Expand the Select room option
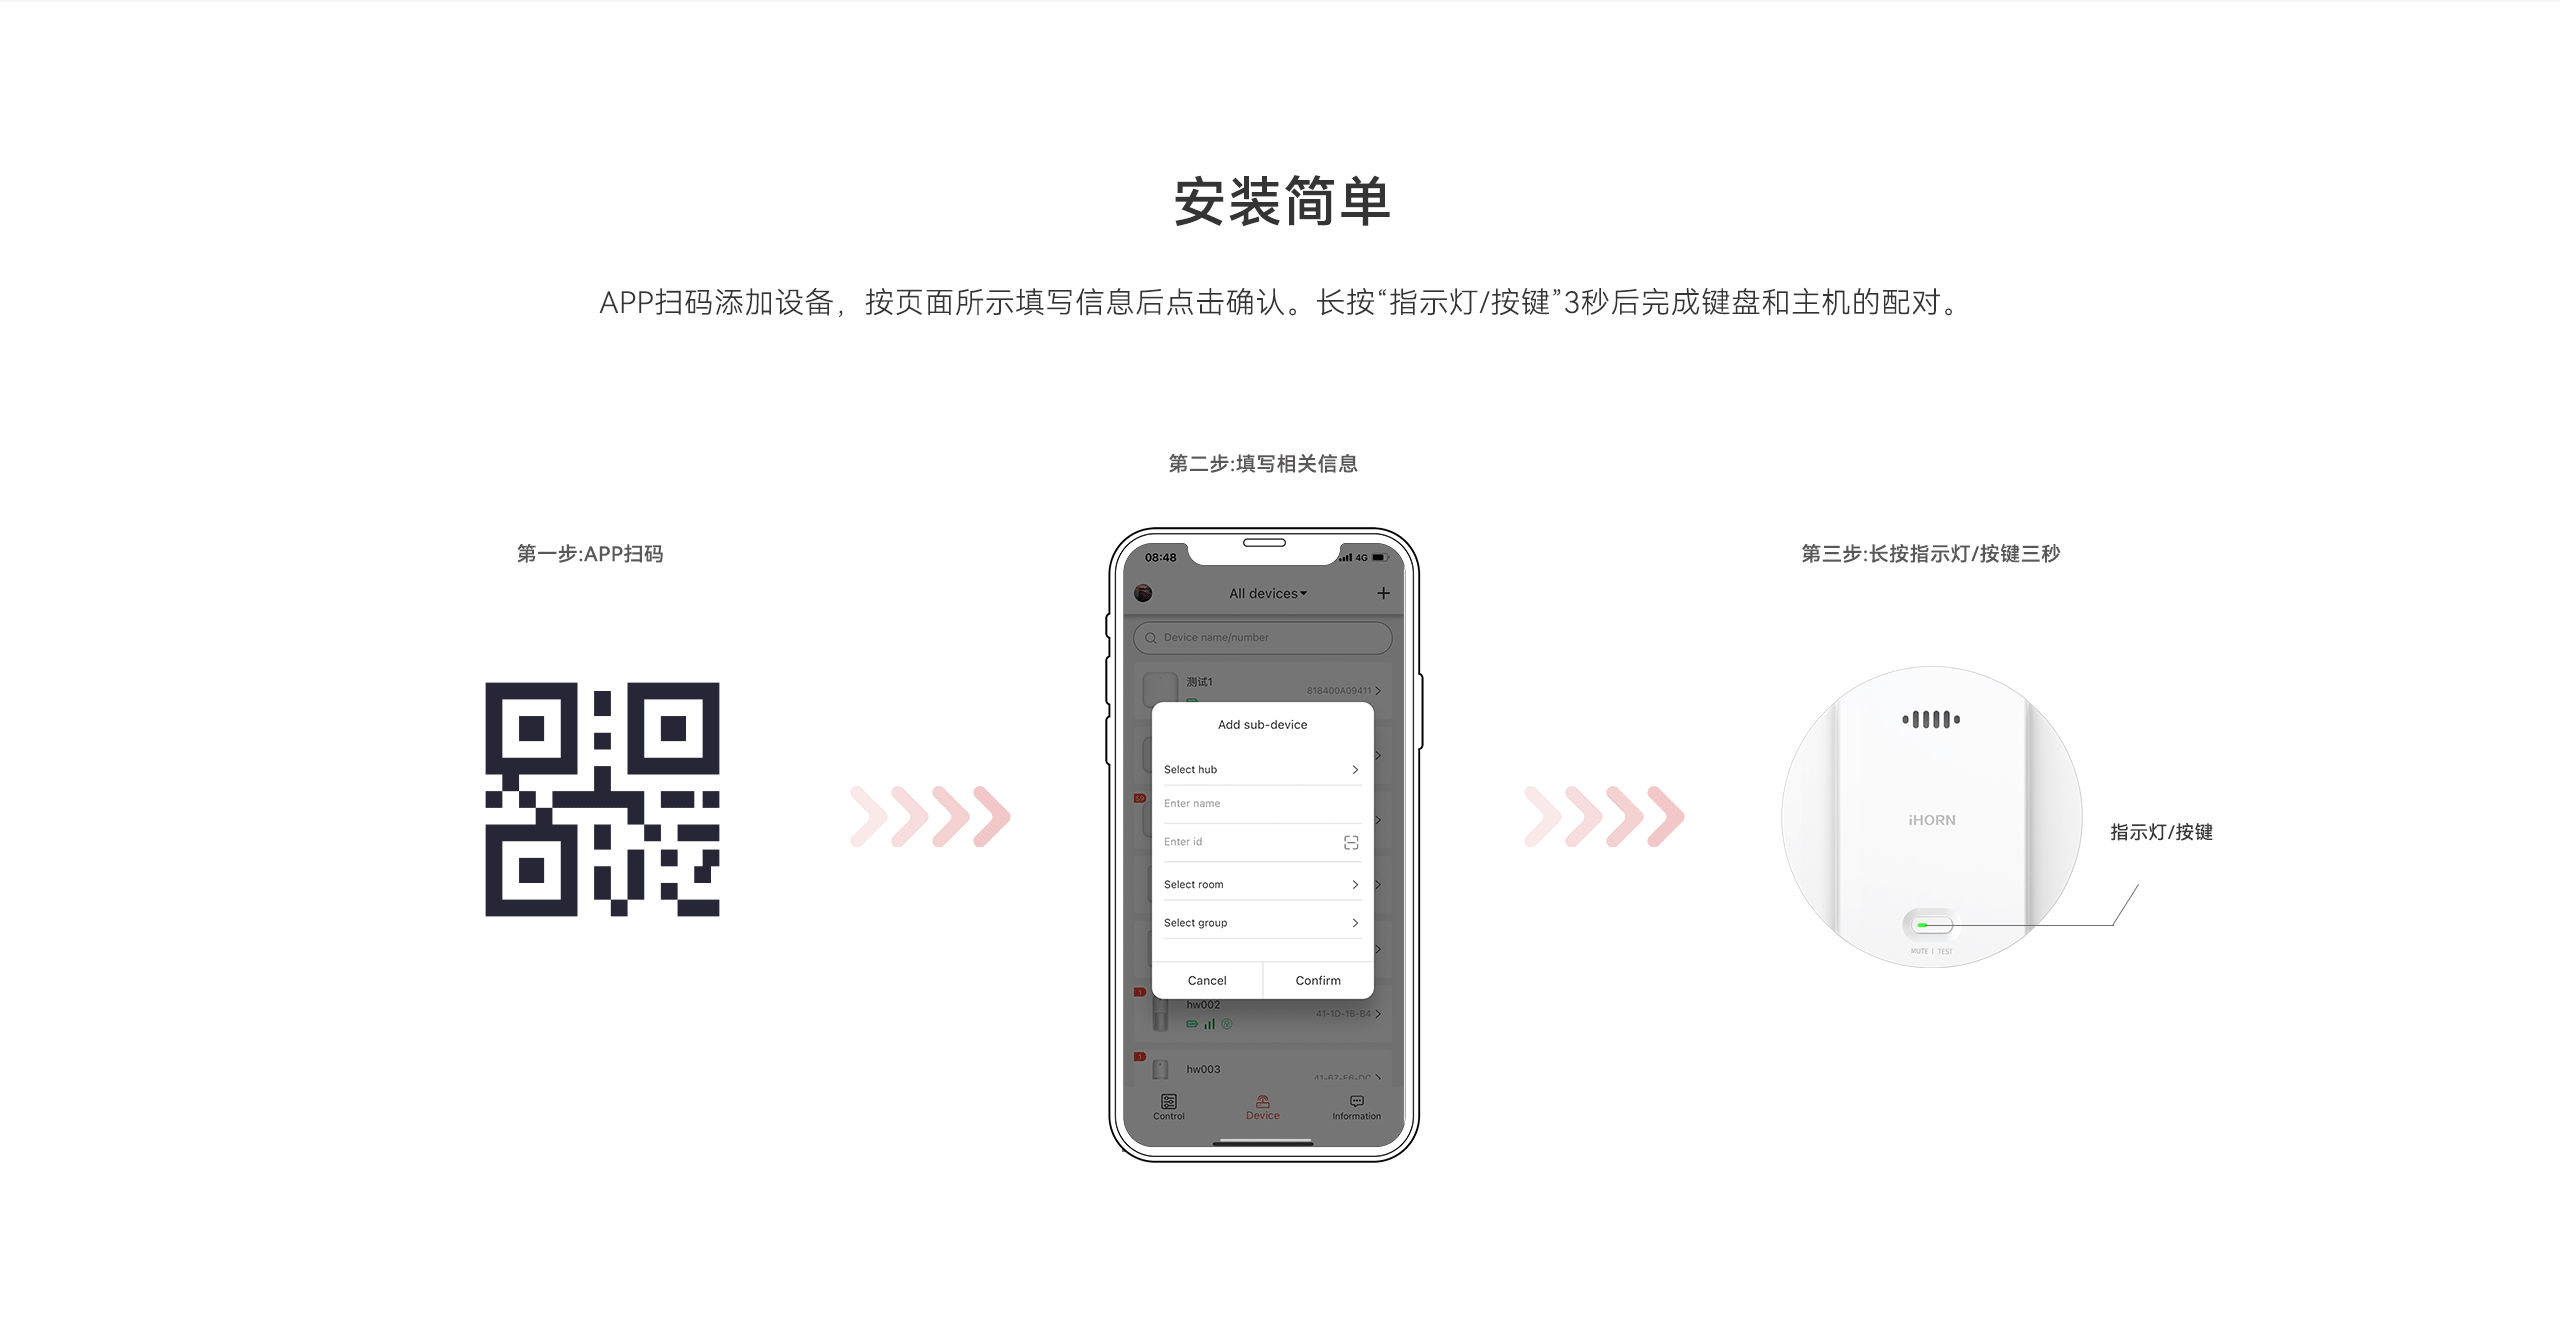2560x1319 pixels. (x=1265, y=885)
